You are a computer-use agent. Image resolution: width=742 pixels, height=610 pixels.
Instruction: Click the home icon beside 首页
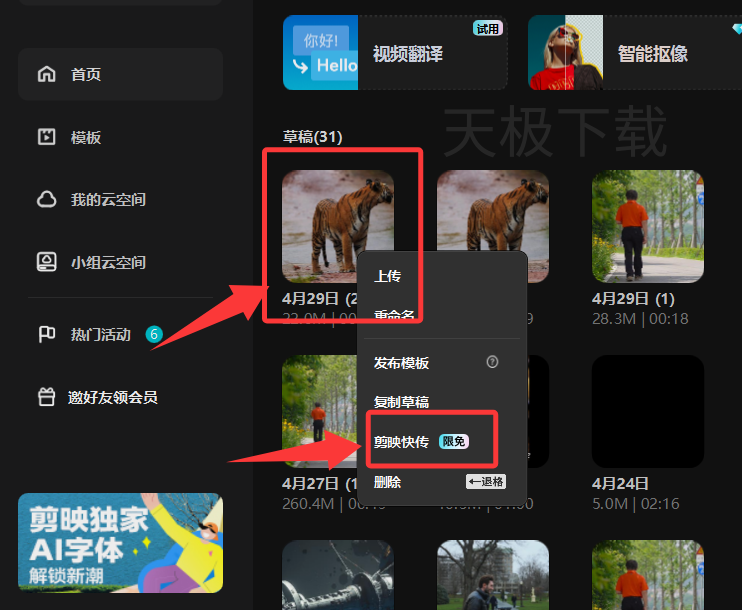[x=46, y=74]
